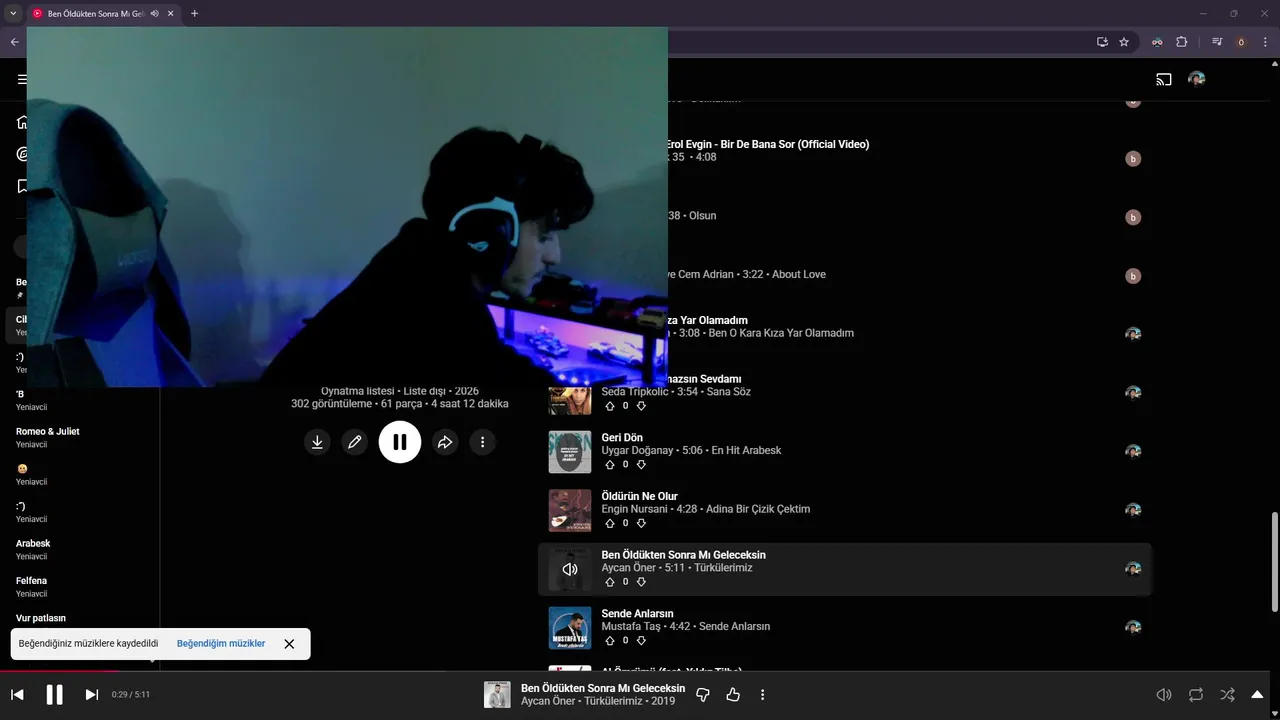The height and width of the screenshot is (720, 1280).
Task: Downvote Sende Anlarsın
Action: [641, 640]
